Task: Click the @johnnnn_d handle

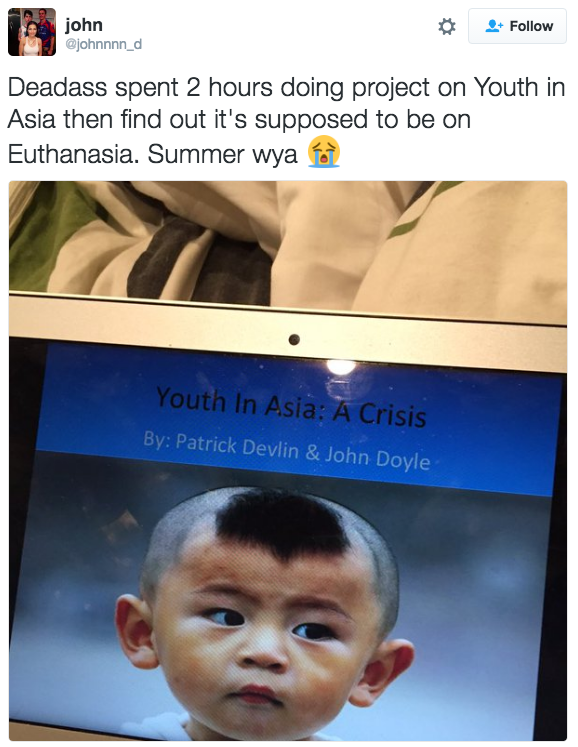Action: coord(103,44)
